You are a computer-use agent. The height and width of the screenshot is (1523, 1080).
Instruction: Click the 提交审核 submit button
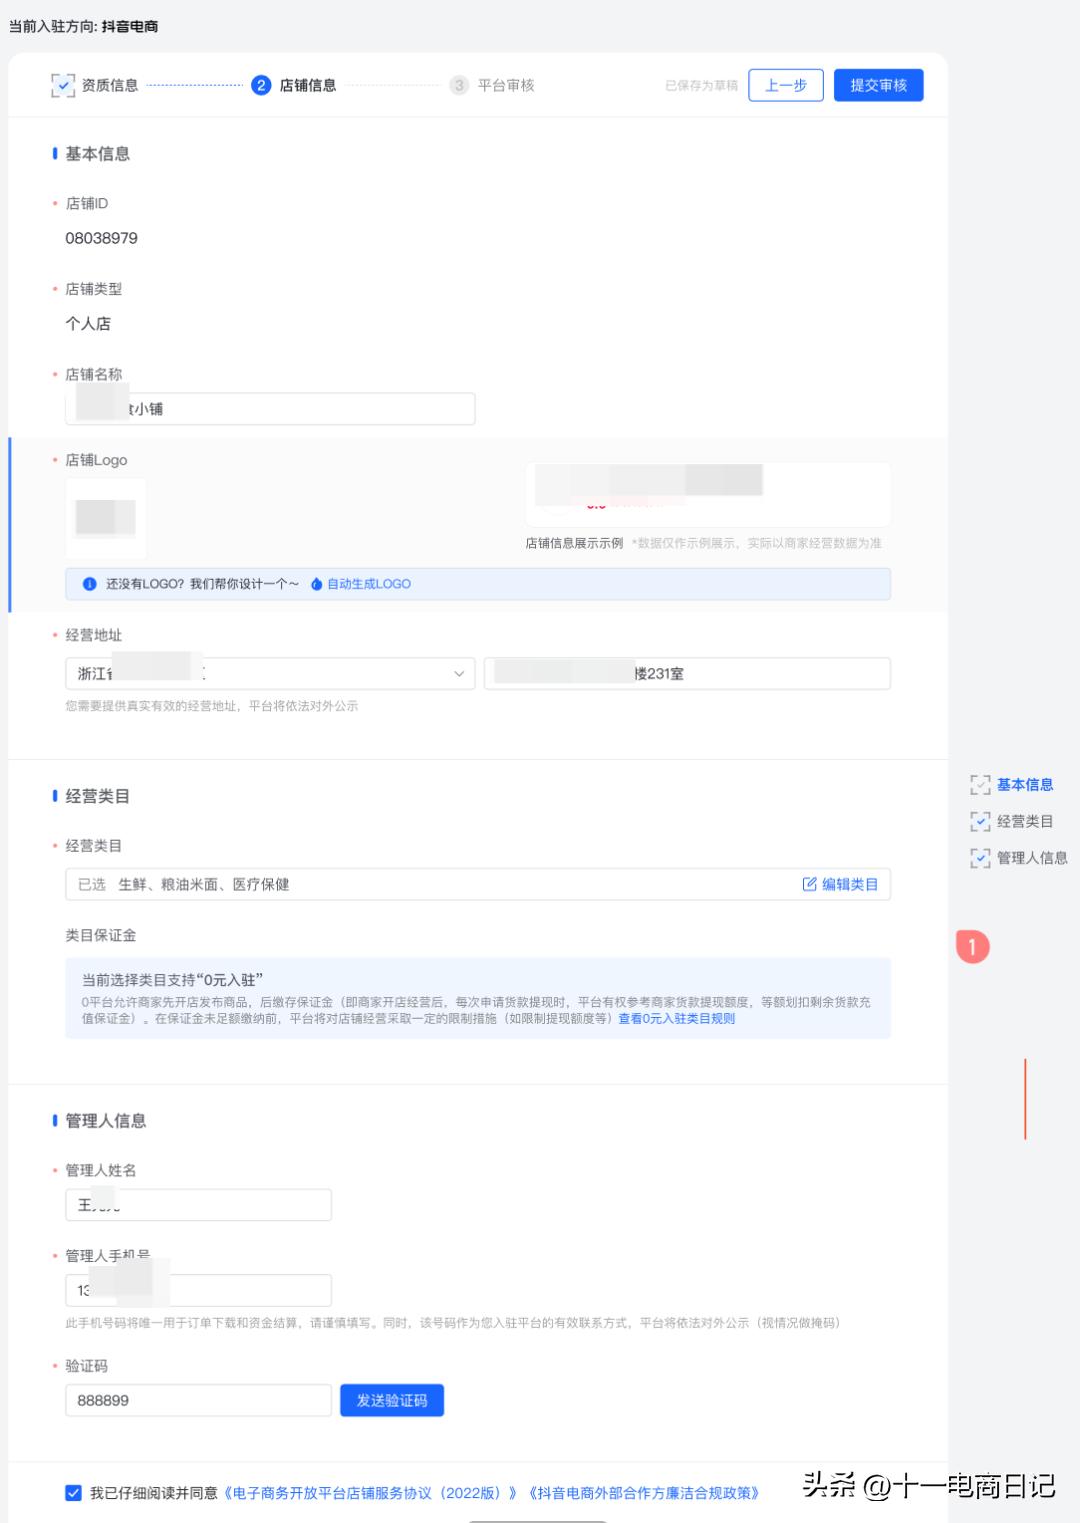click(878, 85)
